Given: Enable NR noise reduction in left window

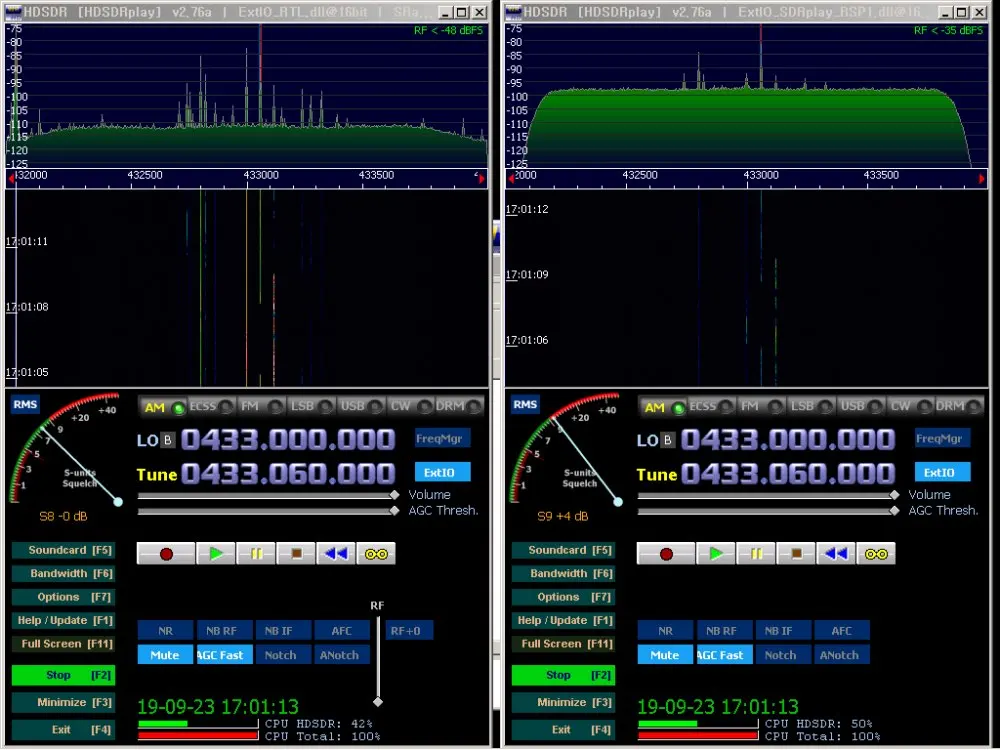Looking at the screenshot, I should (165, 631).
